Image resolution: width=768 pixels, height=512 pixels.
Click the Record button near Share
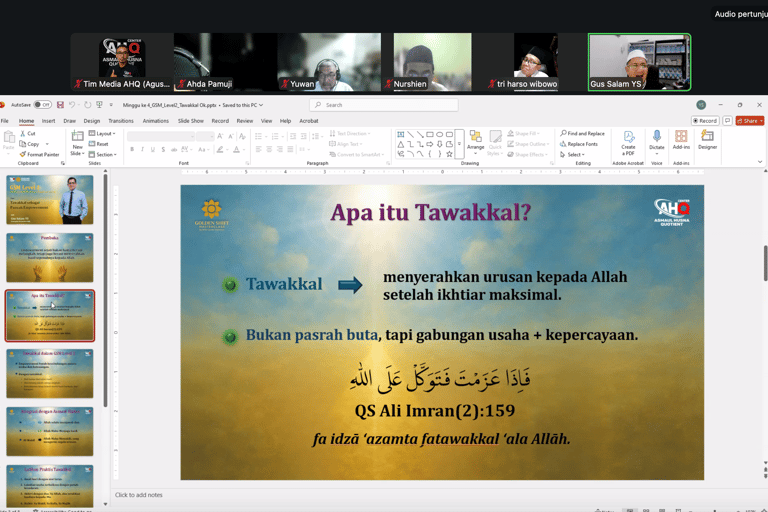705,121
